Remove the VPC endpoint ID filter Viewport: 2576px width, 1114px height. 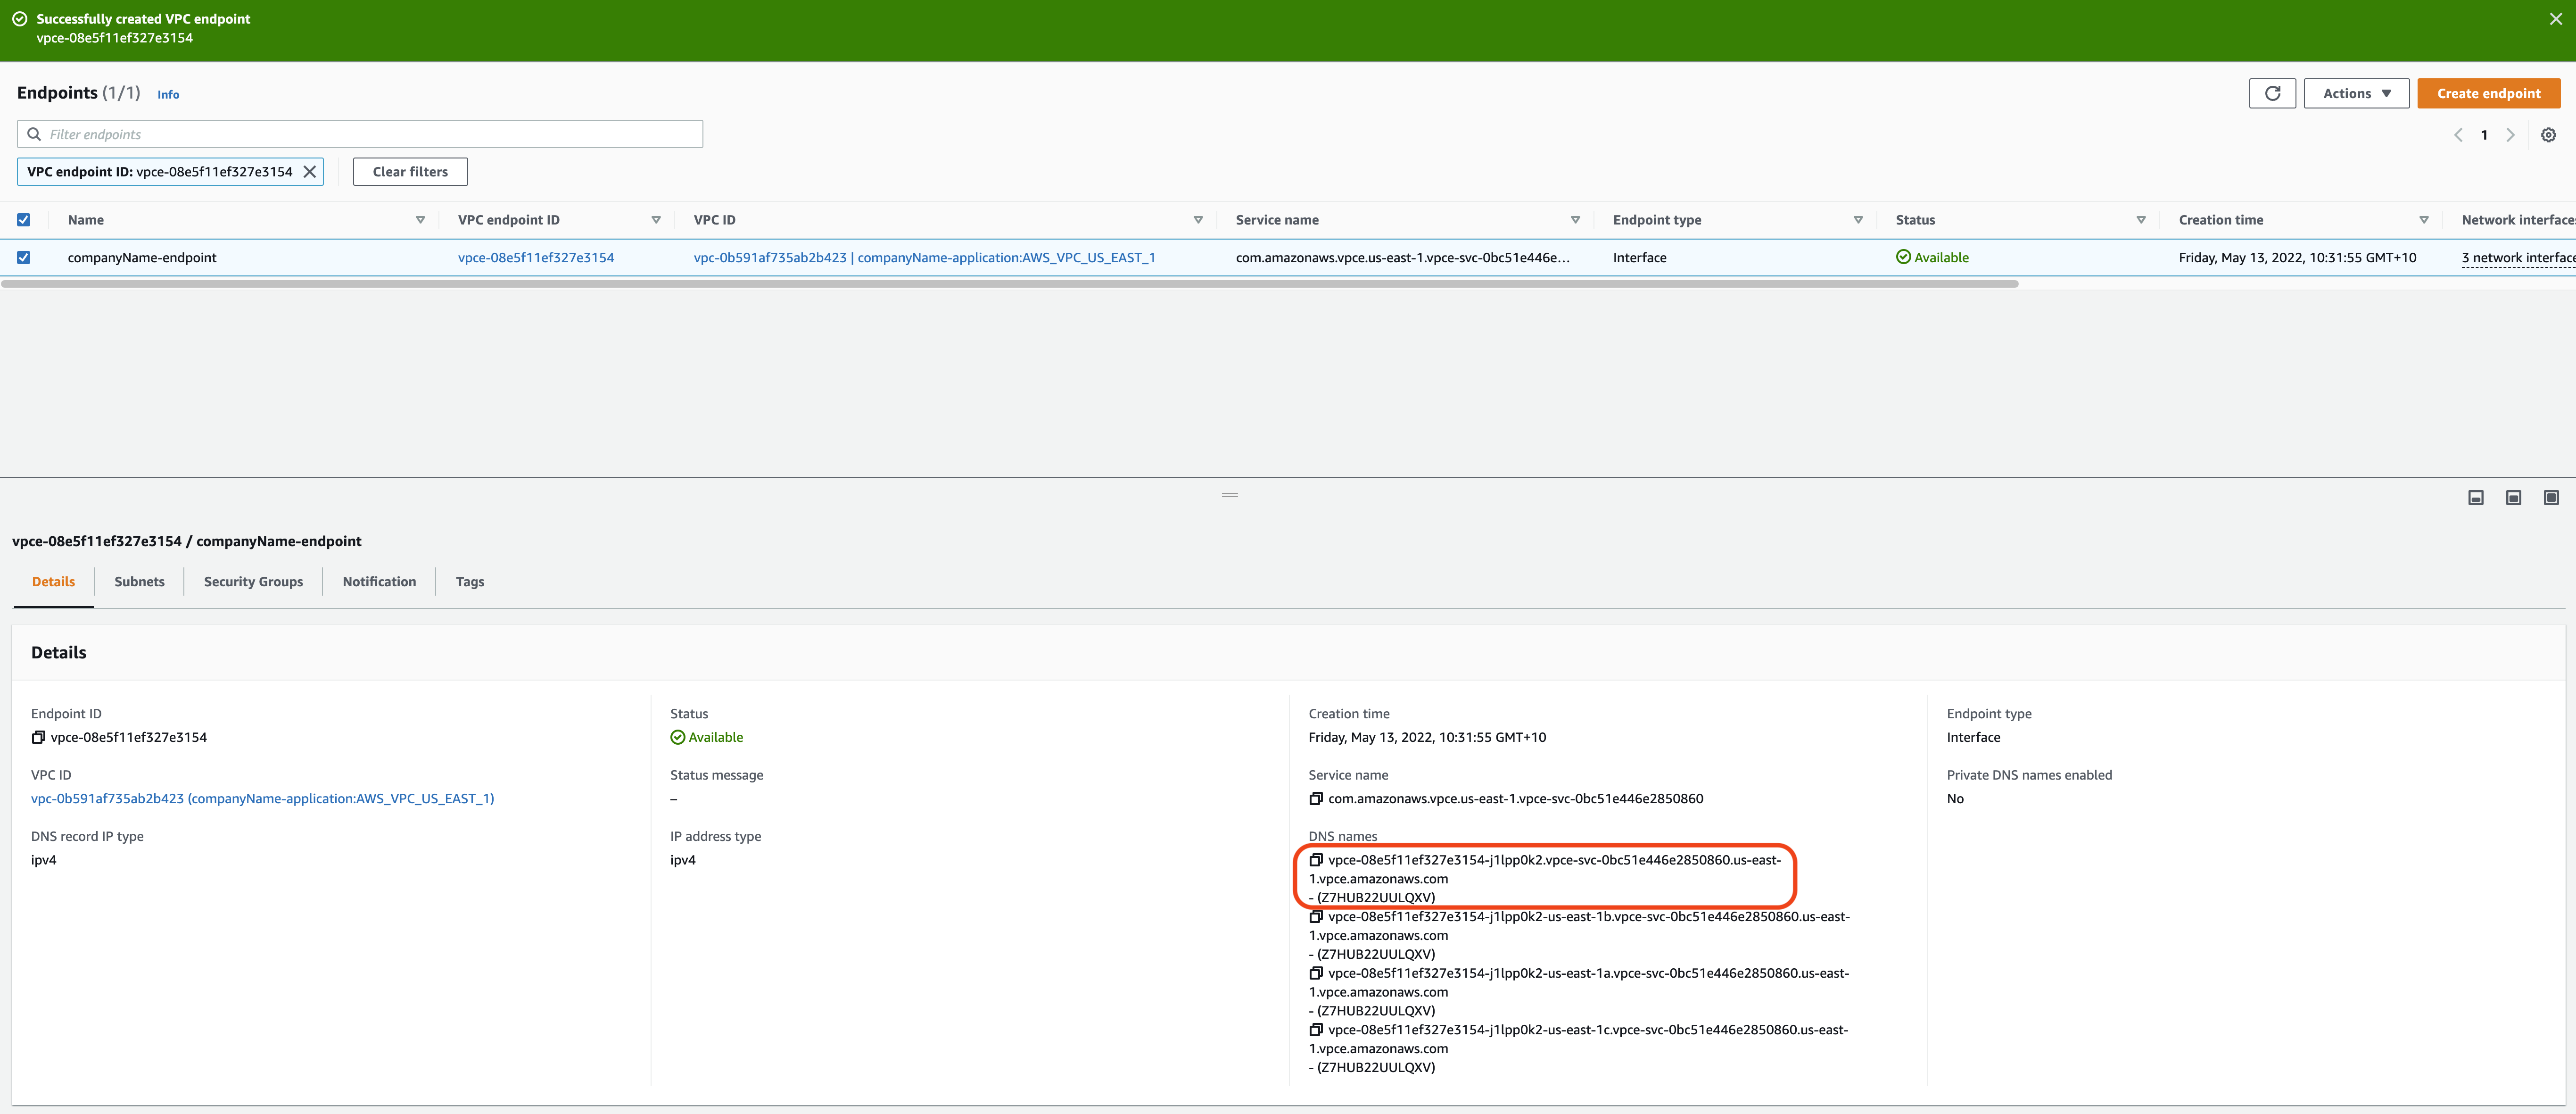[x=310, y=172]
